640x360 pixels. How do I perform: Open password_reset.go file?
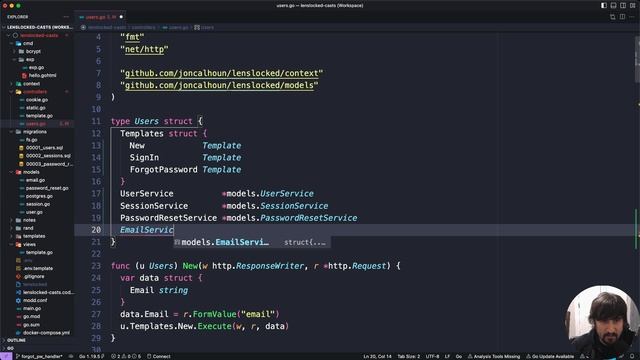pyautogui.click(x=47, y=188)
